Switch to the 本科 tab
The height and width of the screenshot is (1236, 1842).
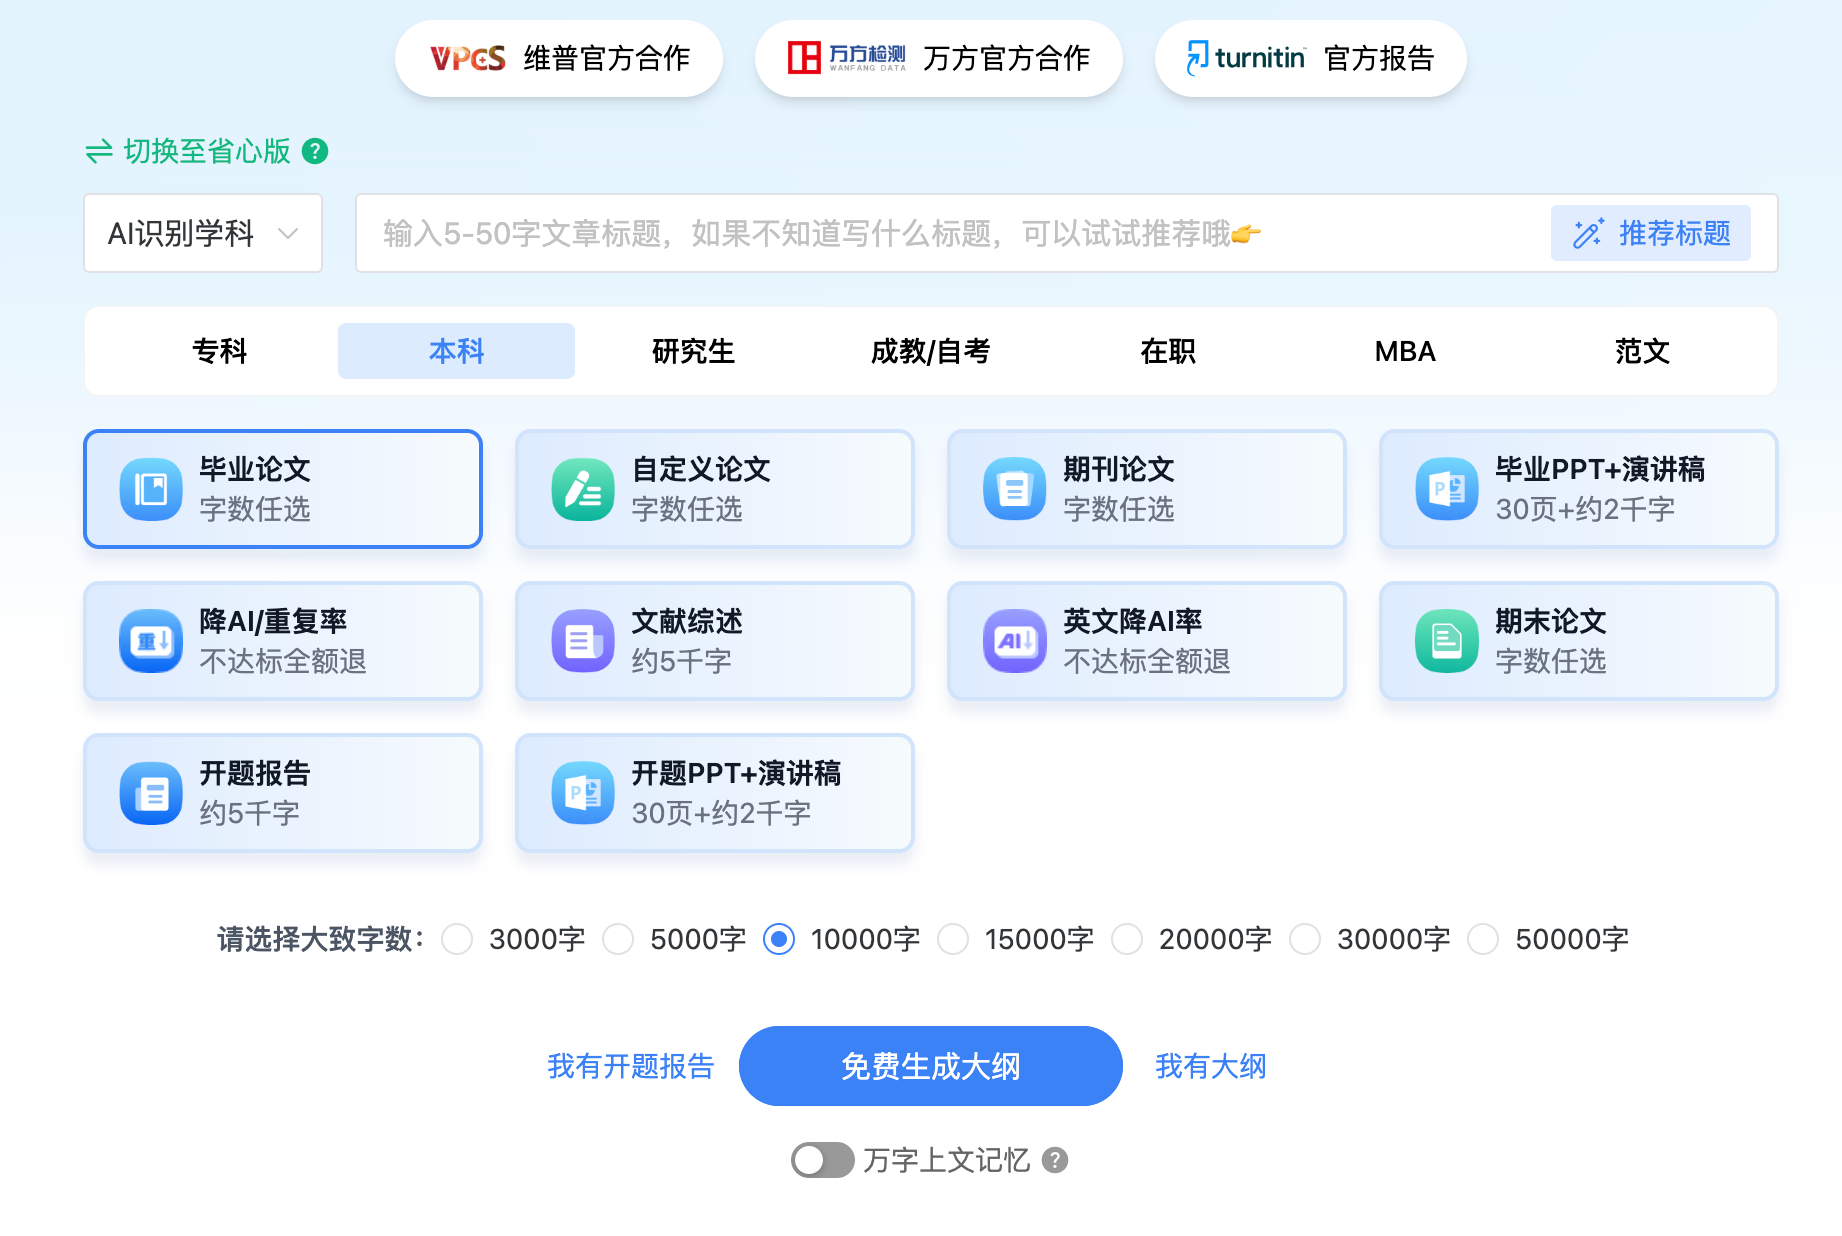point(456,351)
